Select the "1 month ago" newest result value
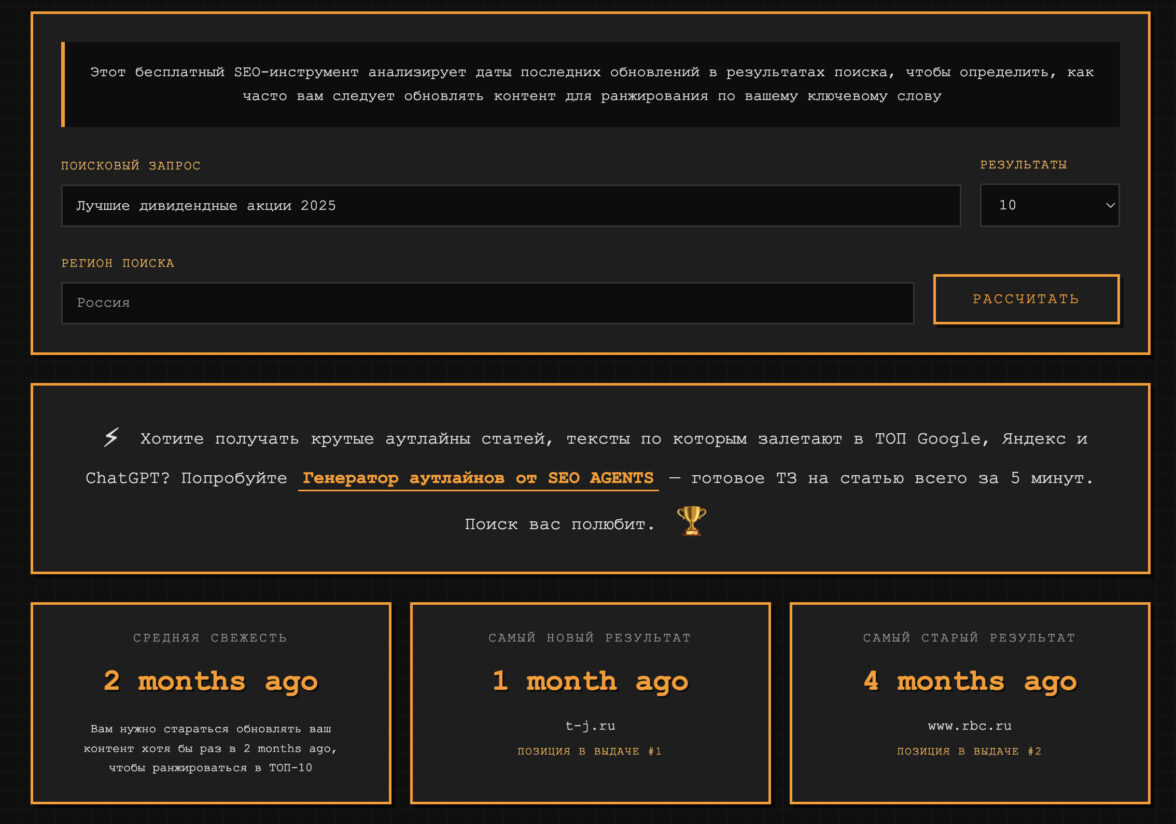Viewport: 1176px width, 824px height. click(589, 682)
